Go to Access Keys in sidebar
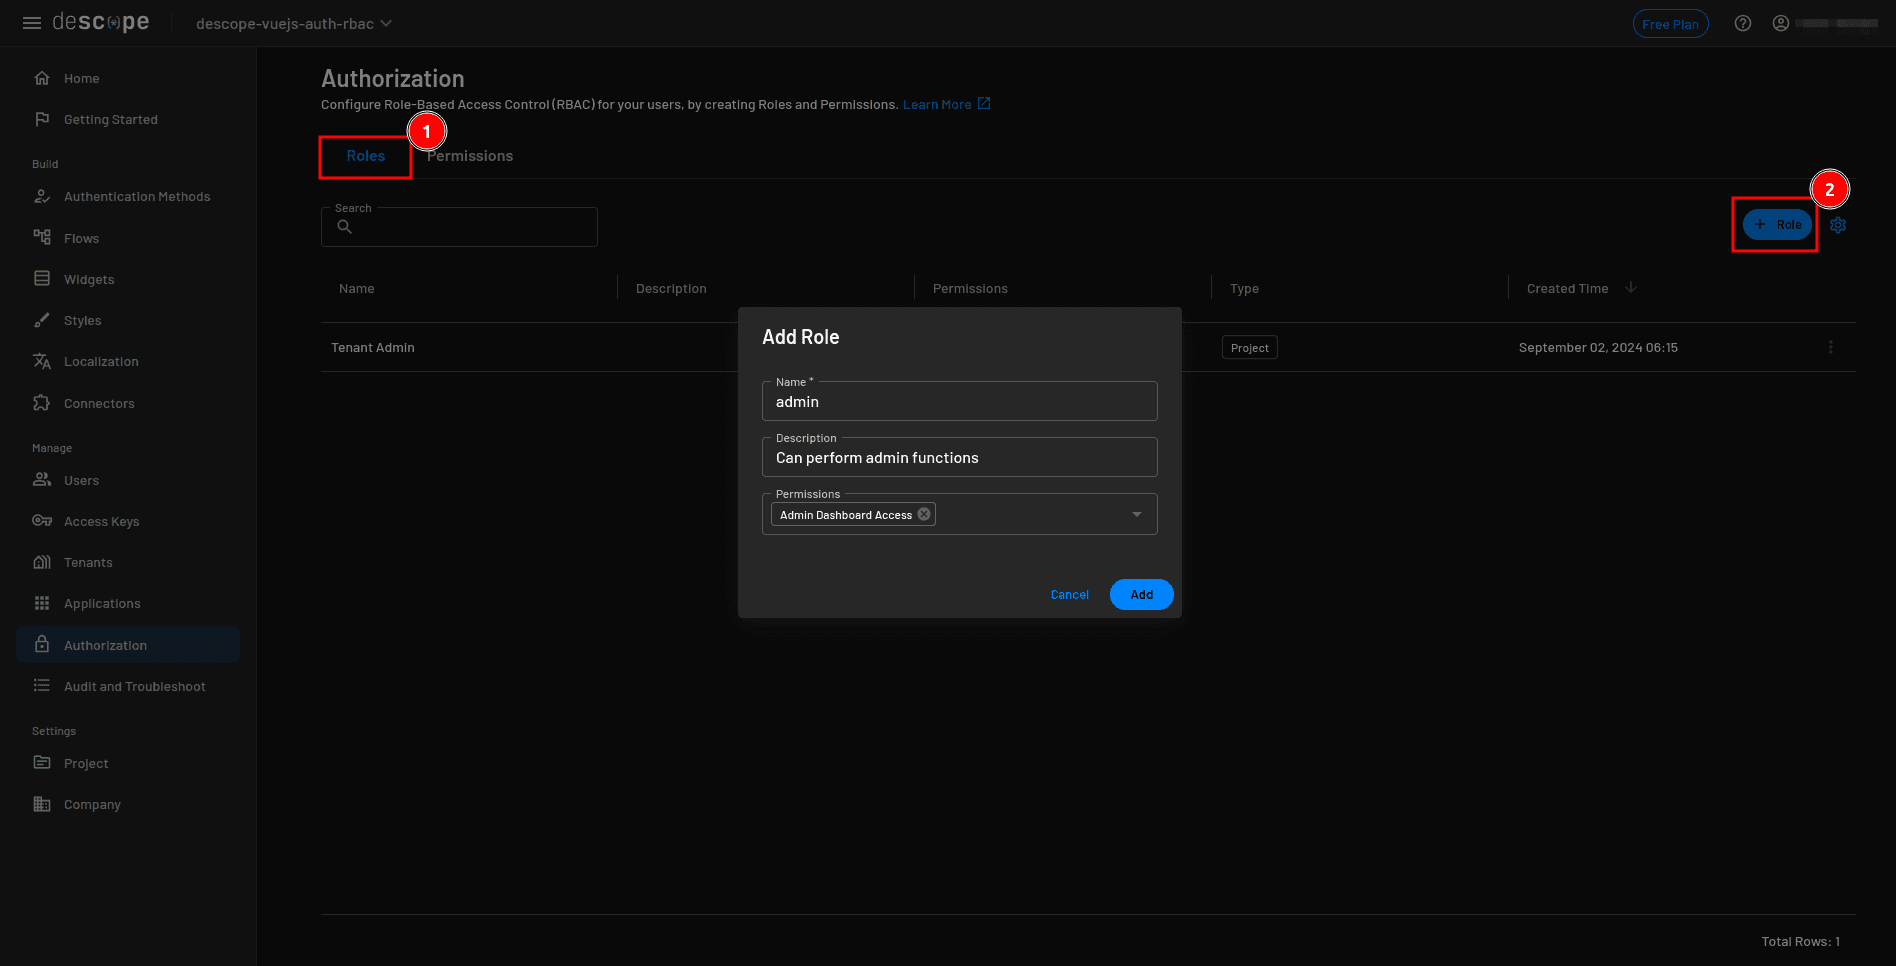Image resolution: width=1896 pixels, height=966 pixels. click(x=101, y=521)
